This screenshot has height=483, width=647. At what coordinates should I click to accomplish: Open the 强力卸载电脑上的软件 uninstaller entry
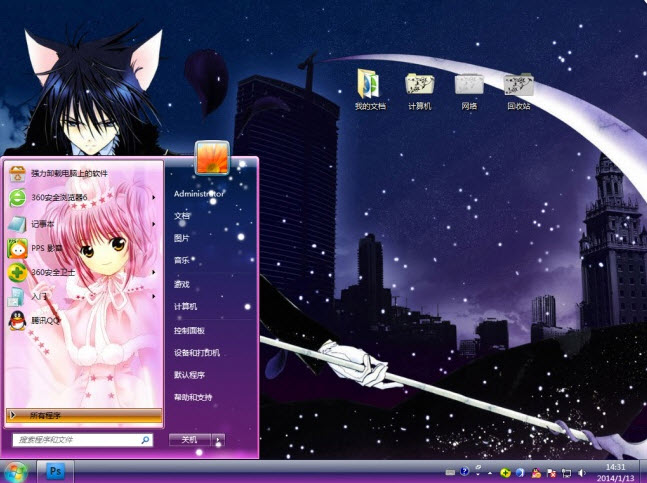click(84, 174)
